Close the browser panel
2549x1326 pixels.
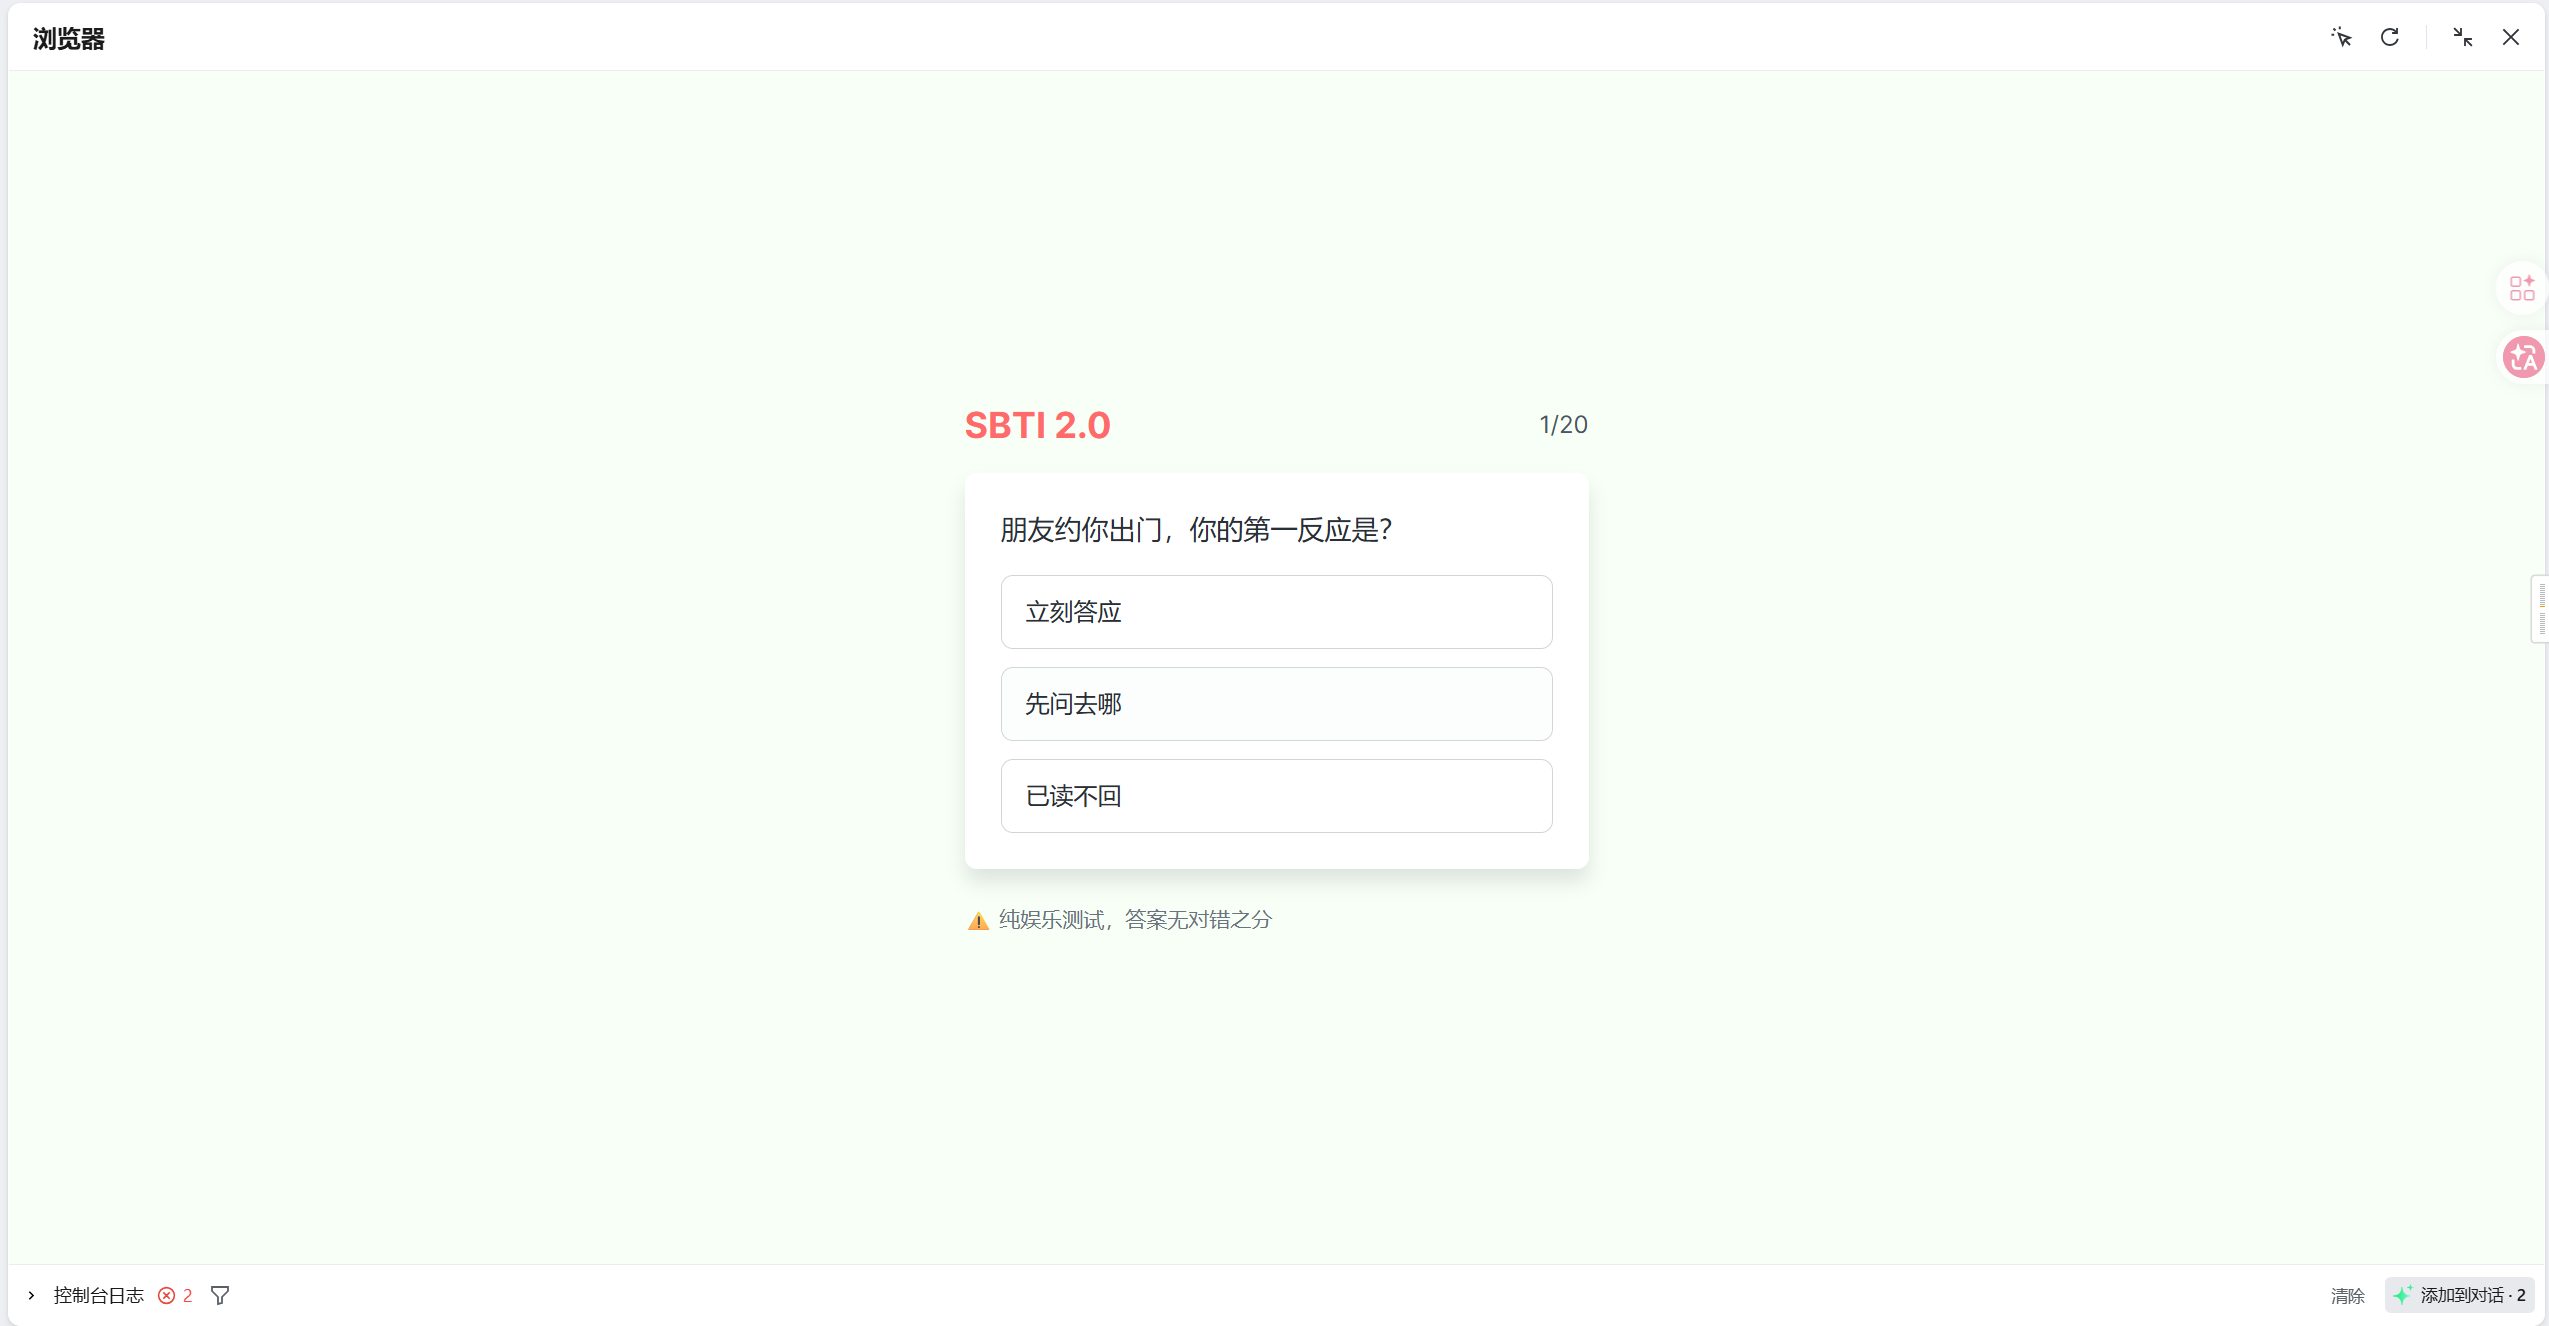tap(2510, 38)
